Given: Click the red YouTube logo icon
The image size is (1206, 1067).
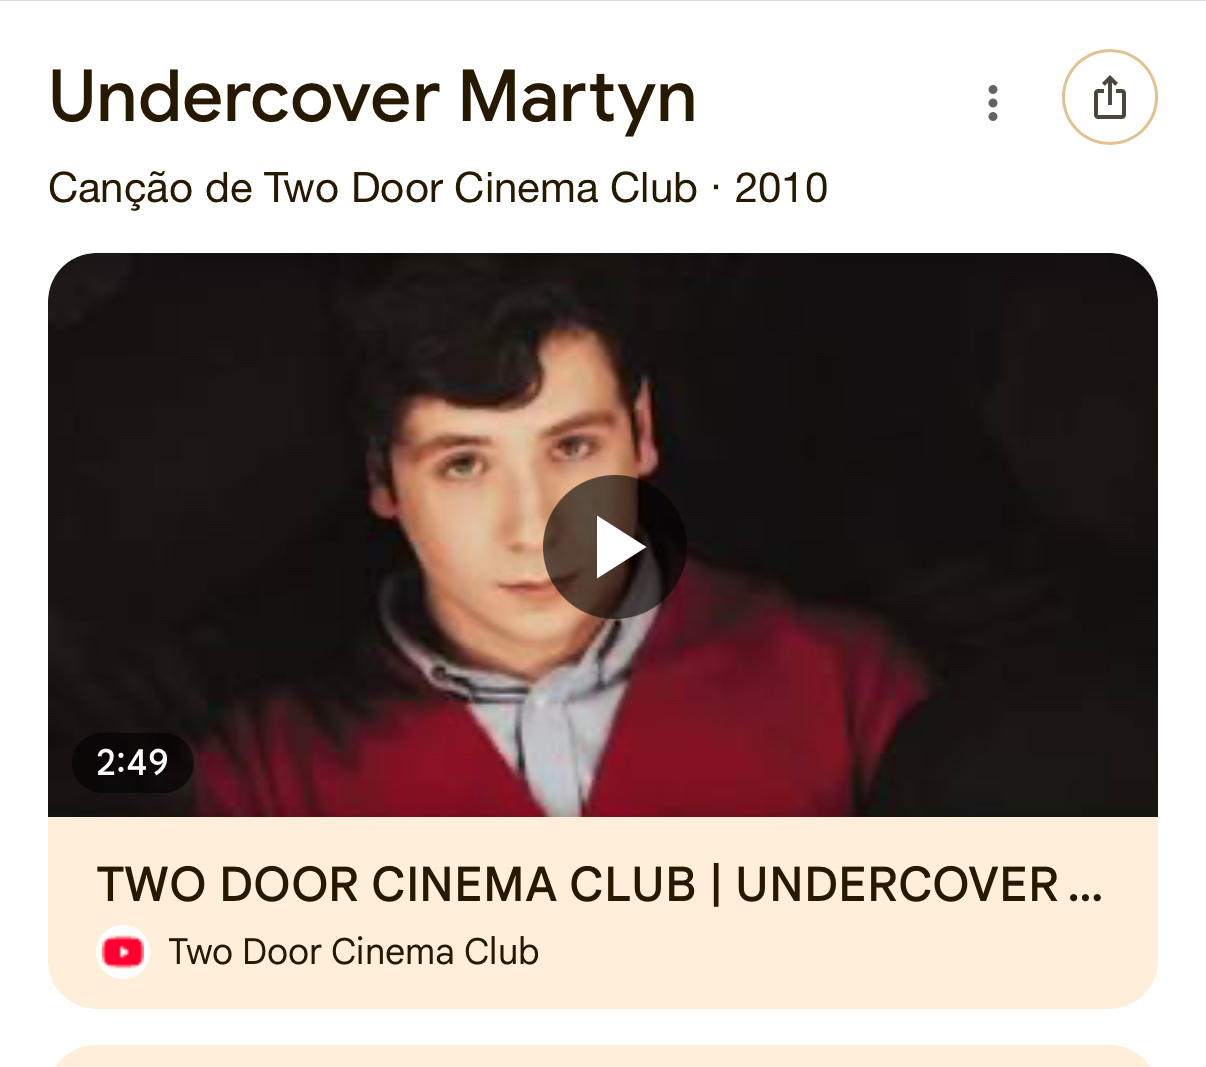Looking at the screenshot, I should click(123, 952).
